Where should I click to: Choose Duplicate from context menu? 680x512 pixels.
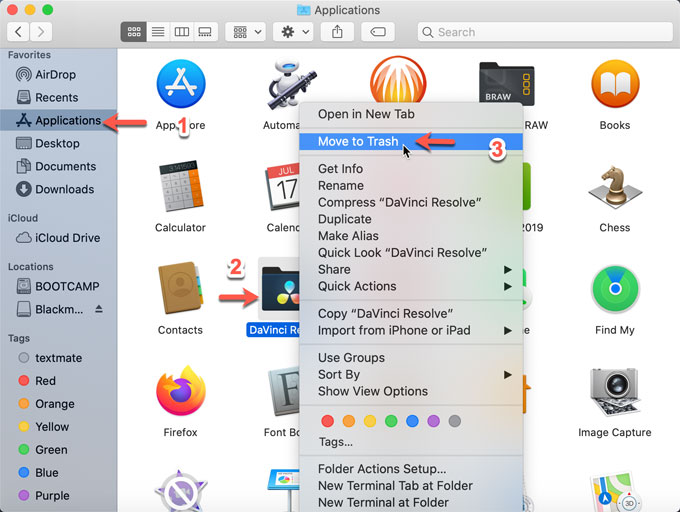(411, 219)
